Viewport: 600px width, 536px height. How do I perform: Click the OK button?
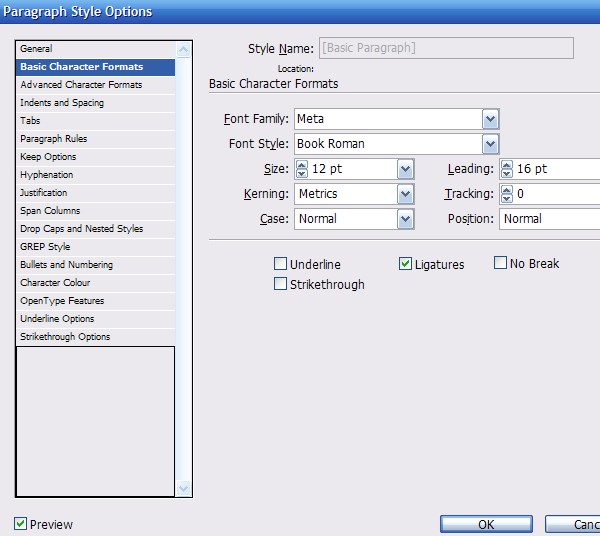[x=485, y=525]
